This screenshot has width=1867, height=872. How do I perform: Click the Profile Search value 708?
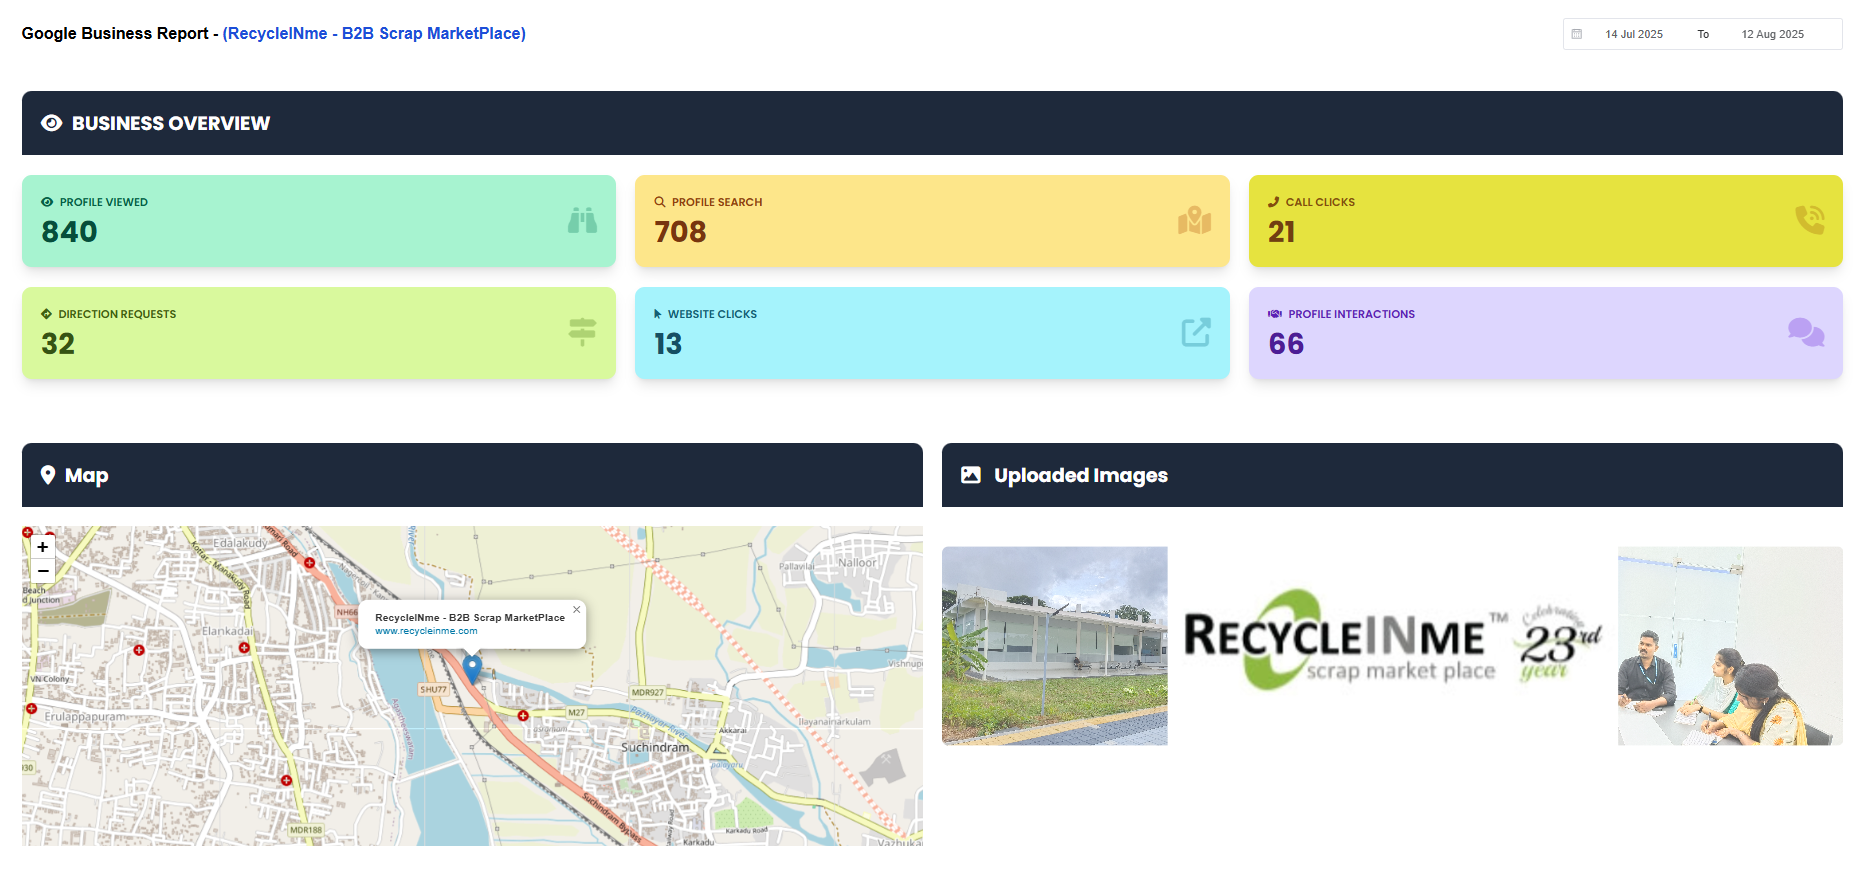tap(680, 232)
